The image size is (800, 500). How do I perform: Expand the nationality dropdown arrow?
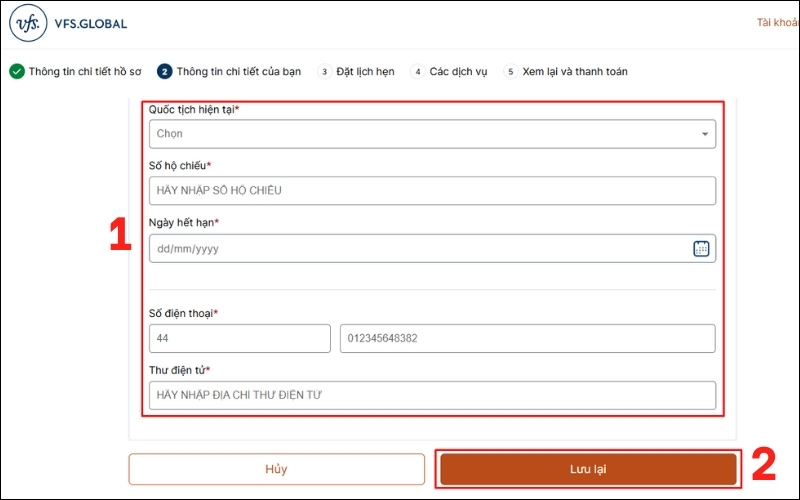click(704, 134)
